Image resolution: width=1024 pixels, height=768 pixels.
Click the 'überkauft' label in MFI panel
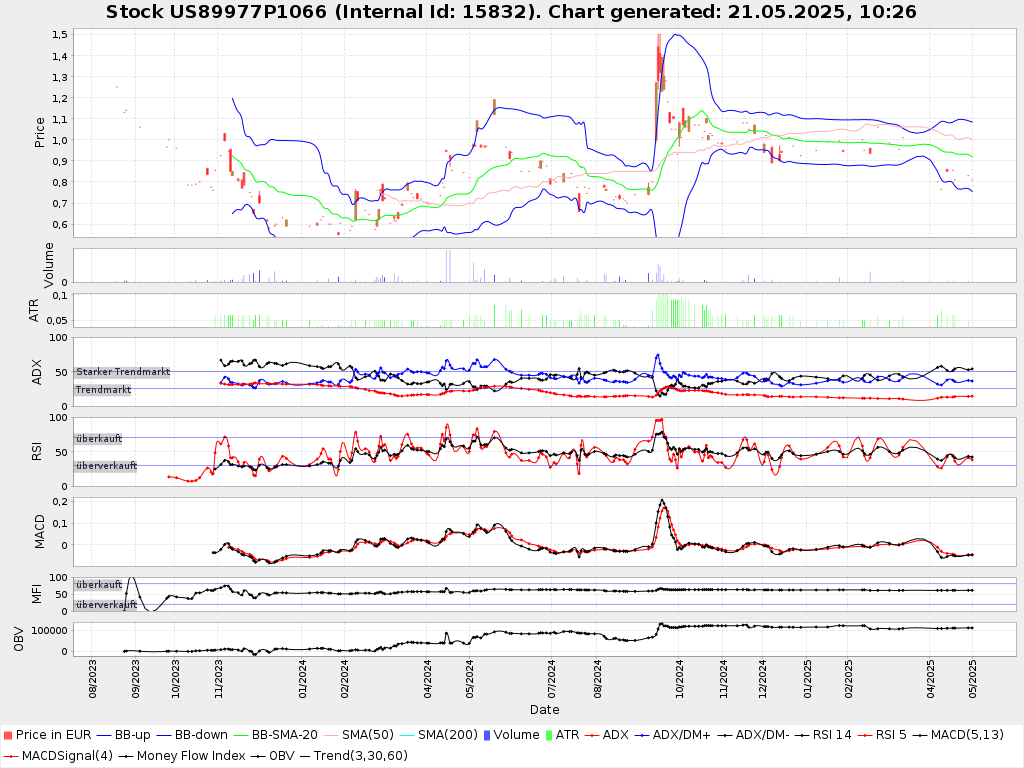(99, 584)
